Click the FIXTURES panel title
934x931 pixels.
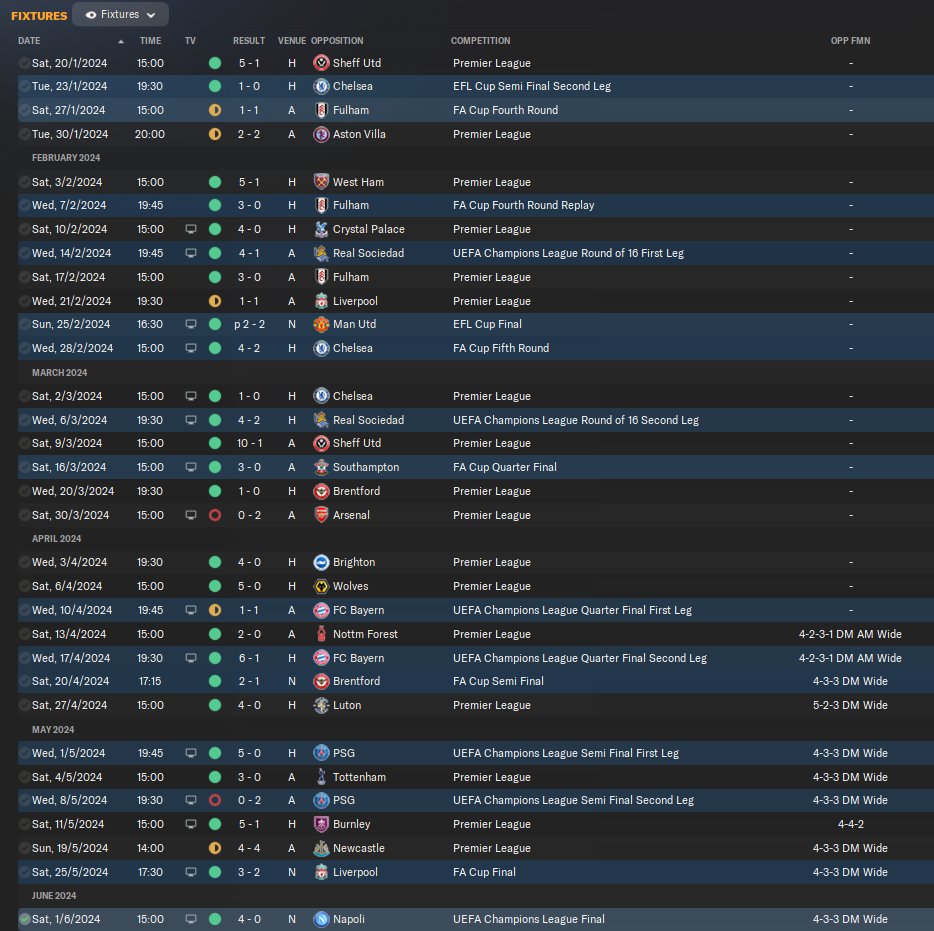39,16
